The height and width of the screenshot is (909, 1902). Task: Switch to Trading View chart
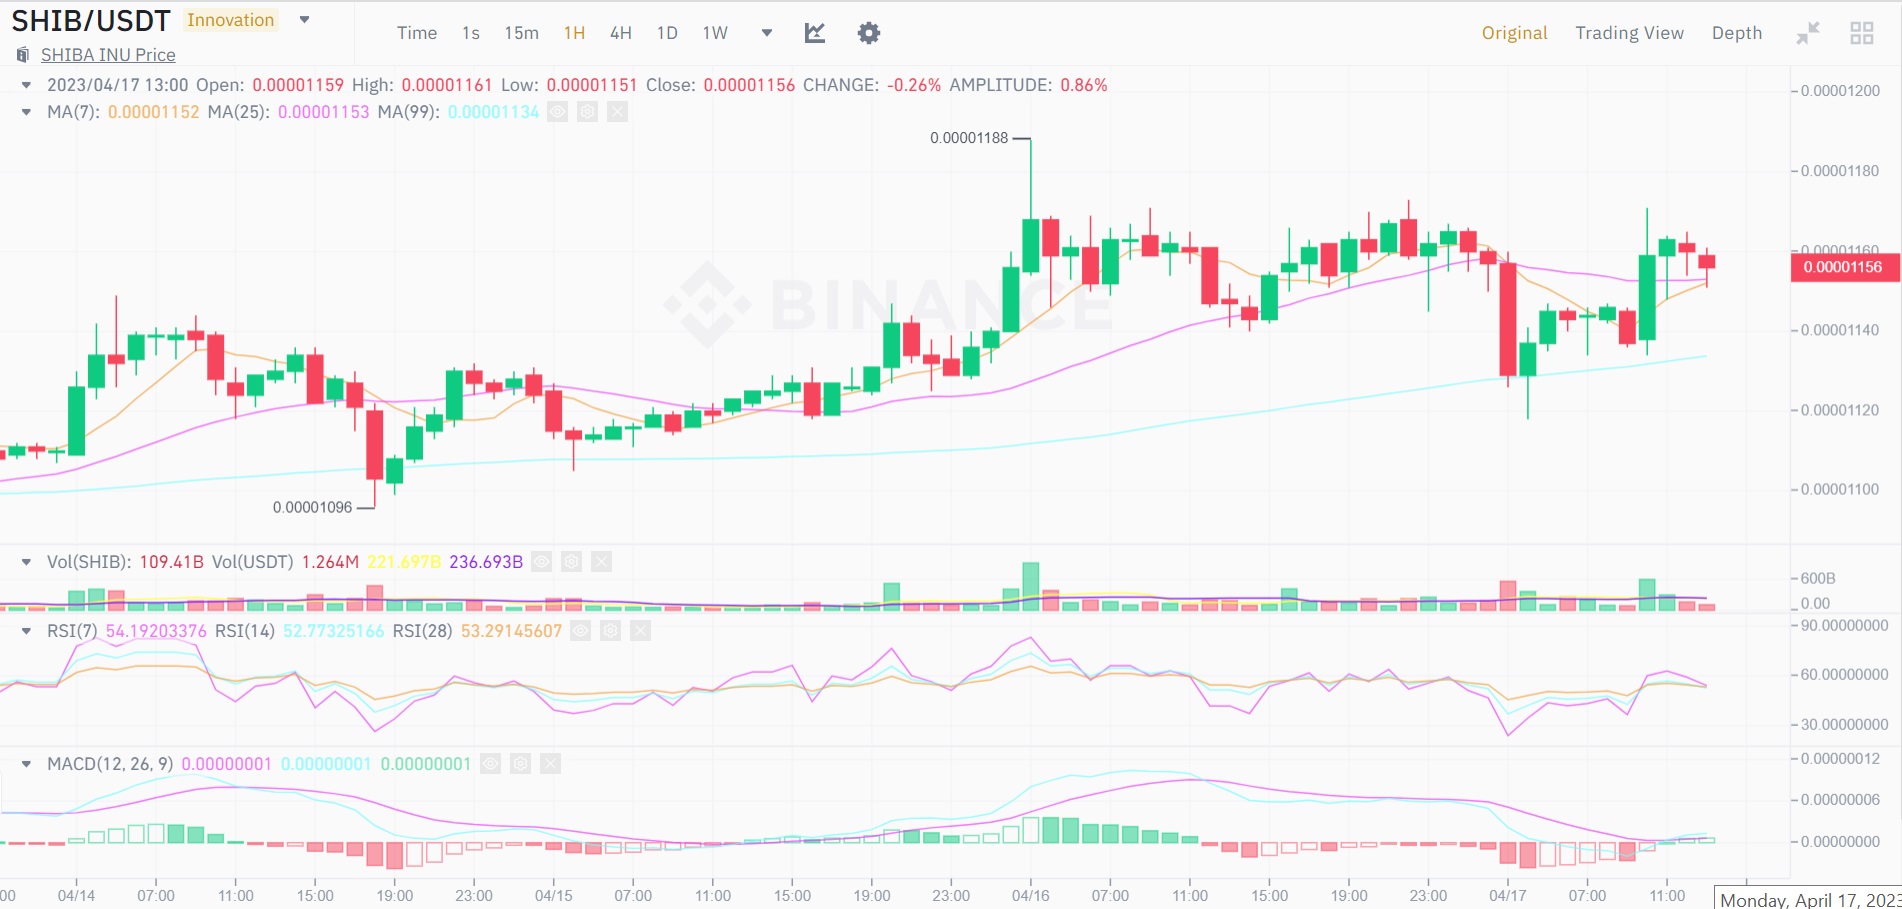coord(1629,33)
